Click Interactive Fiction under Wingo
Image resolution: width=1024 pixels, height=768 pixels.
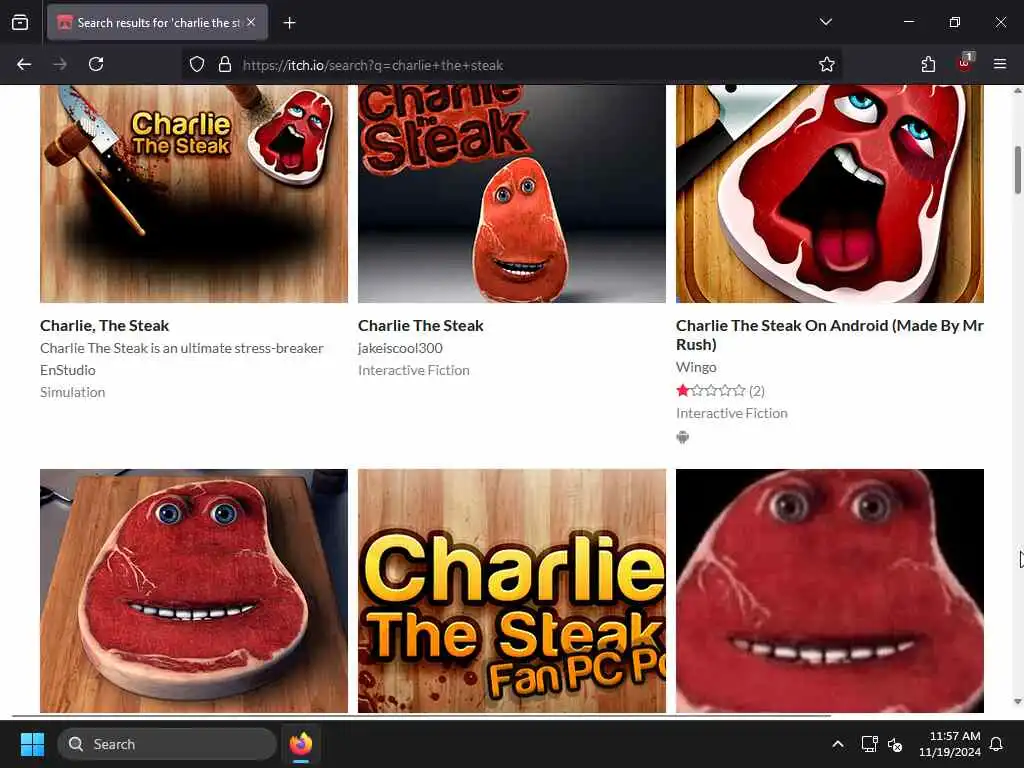[731, 413]
